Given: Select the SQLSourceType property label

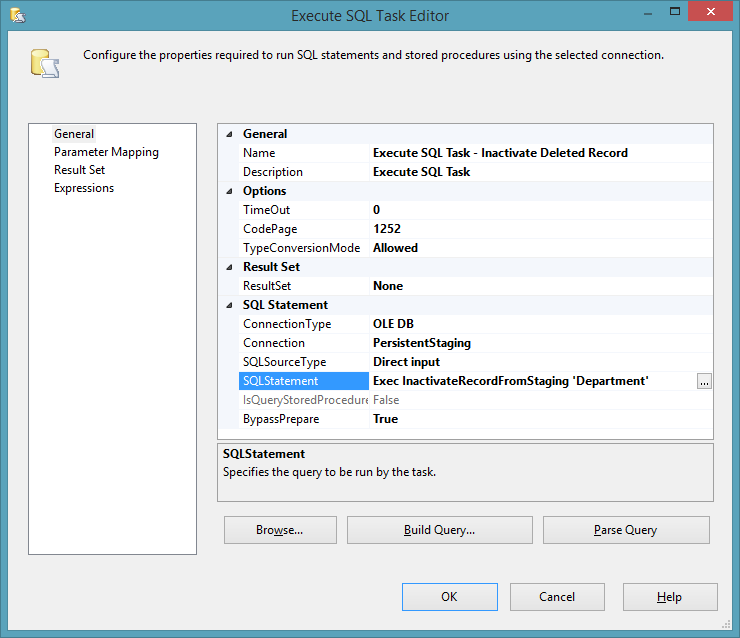Looking at the screenshot, I should [304, 362].
